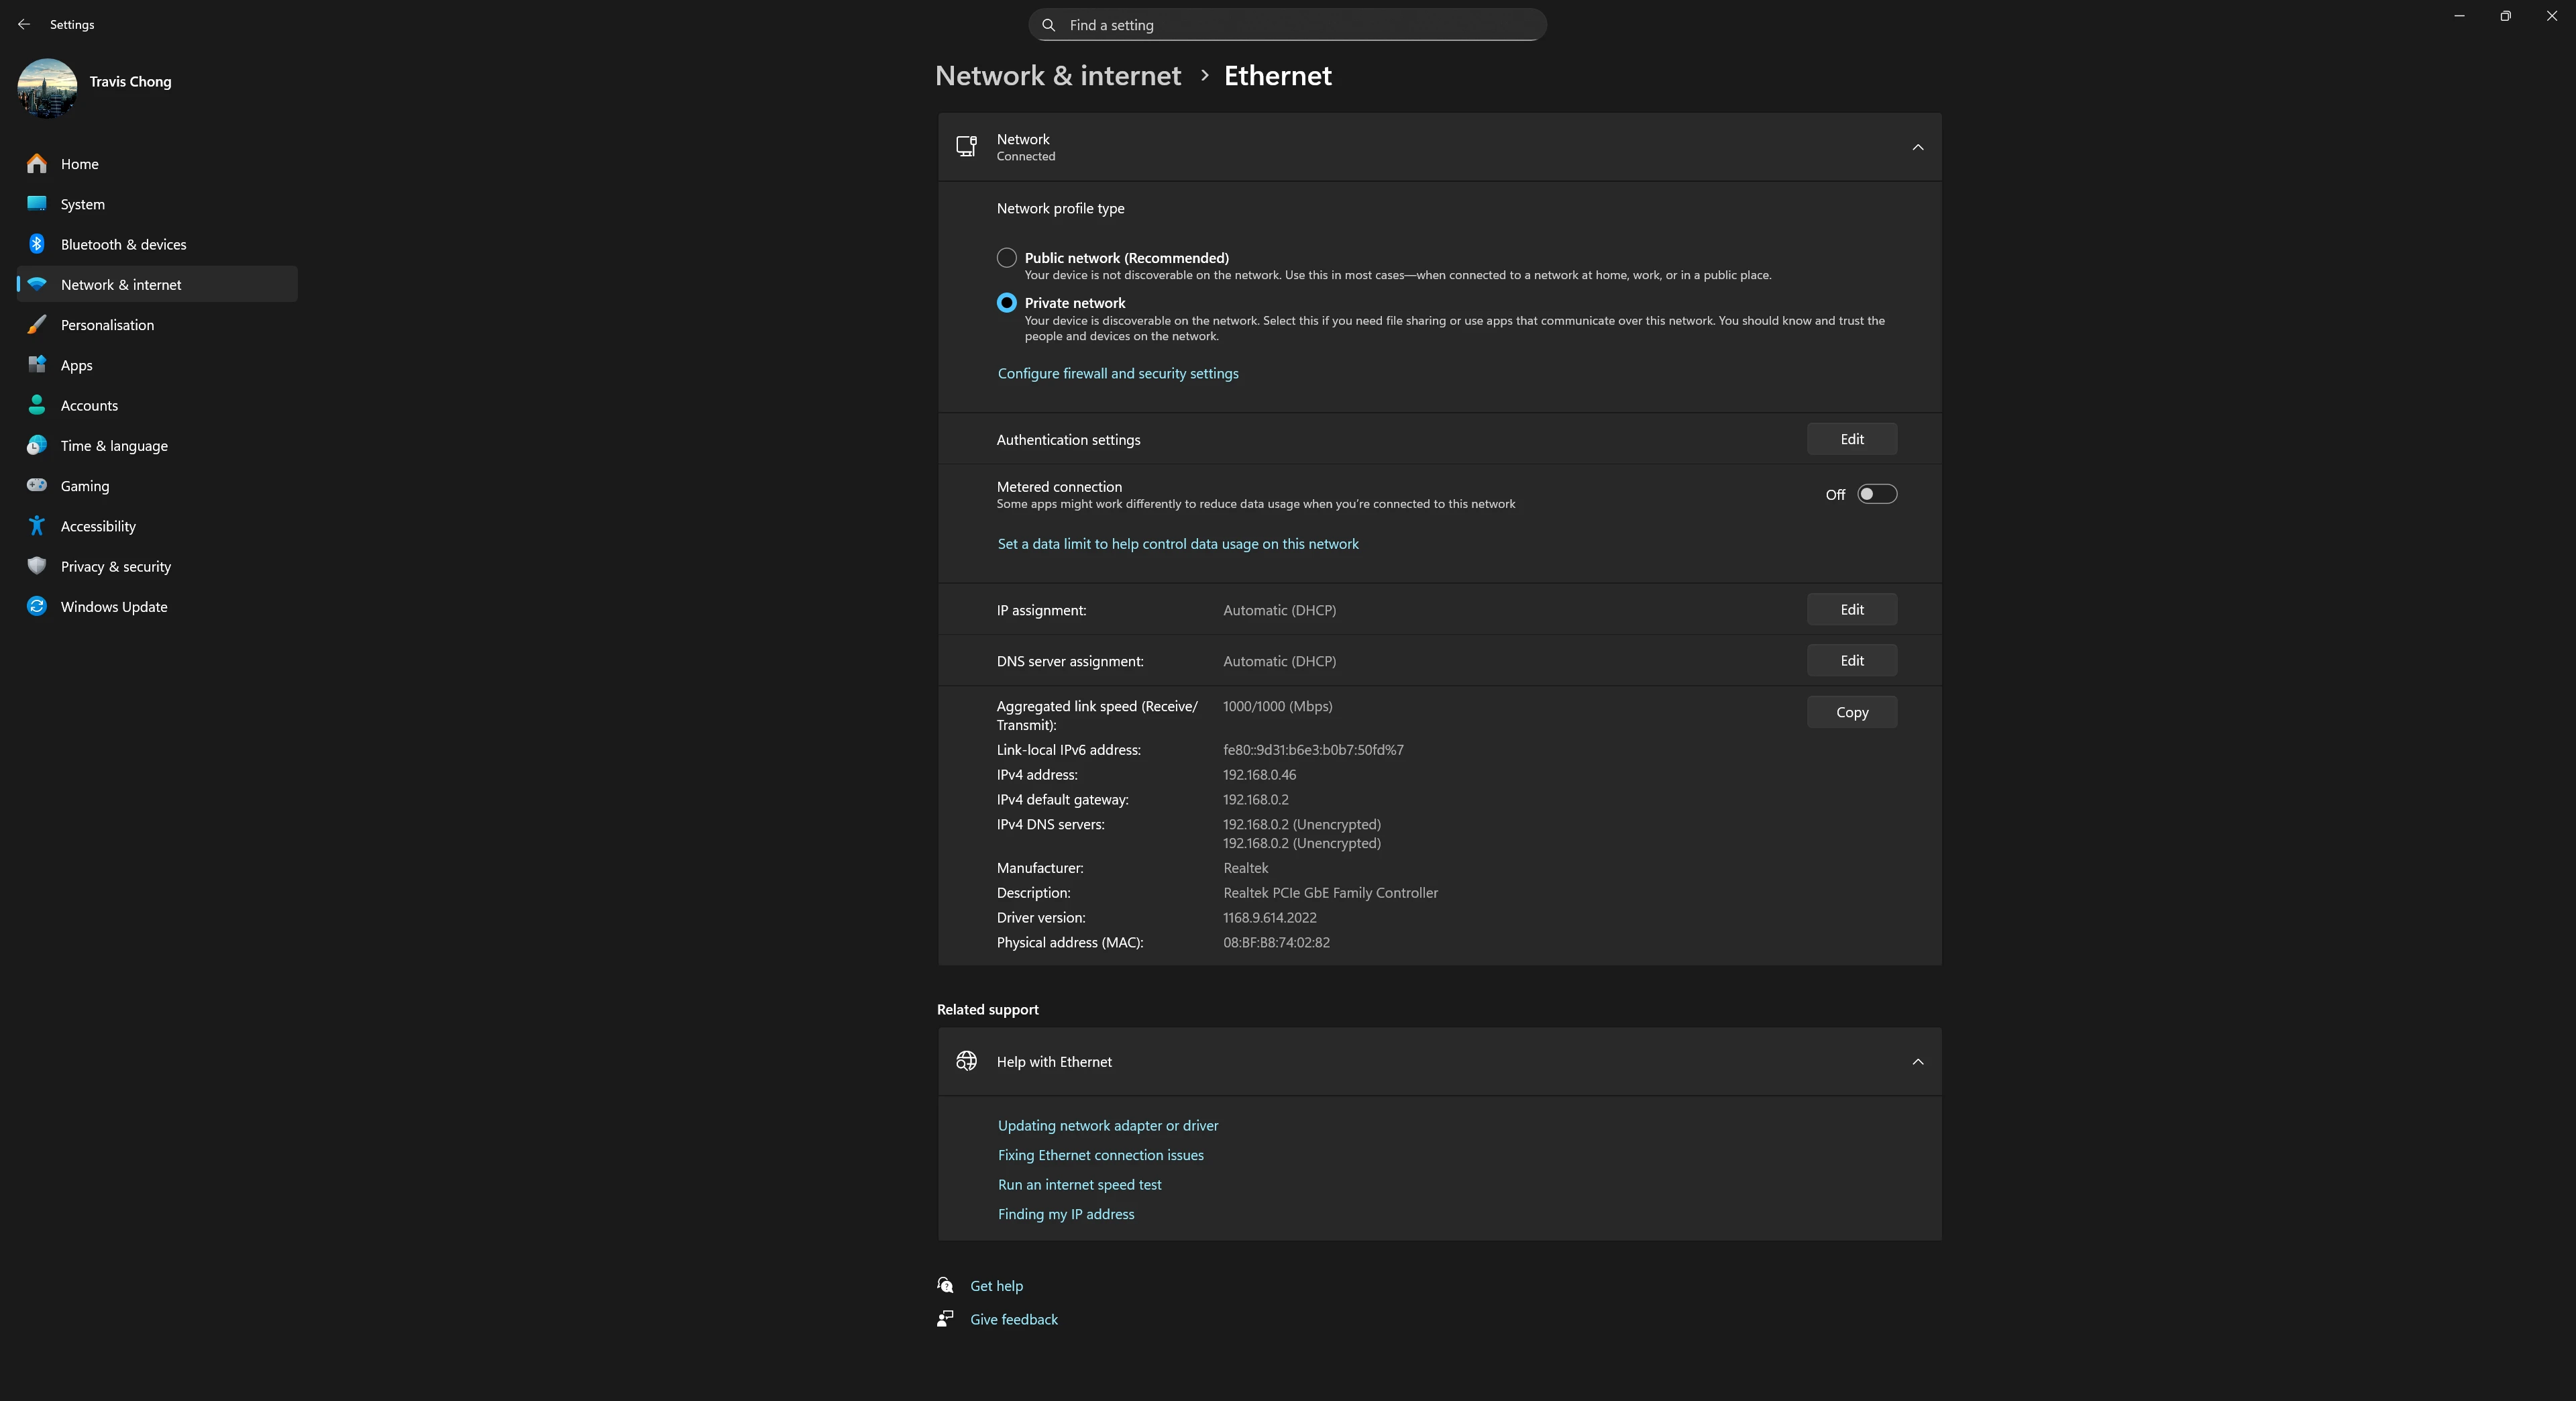Screen dimensions: 2576x1401
Task: Collapse the Help with Ethernet section
Action: pos(1917,1062)
